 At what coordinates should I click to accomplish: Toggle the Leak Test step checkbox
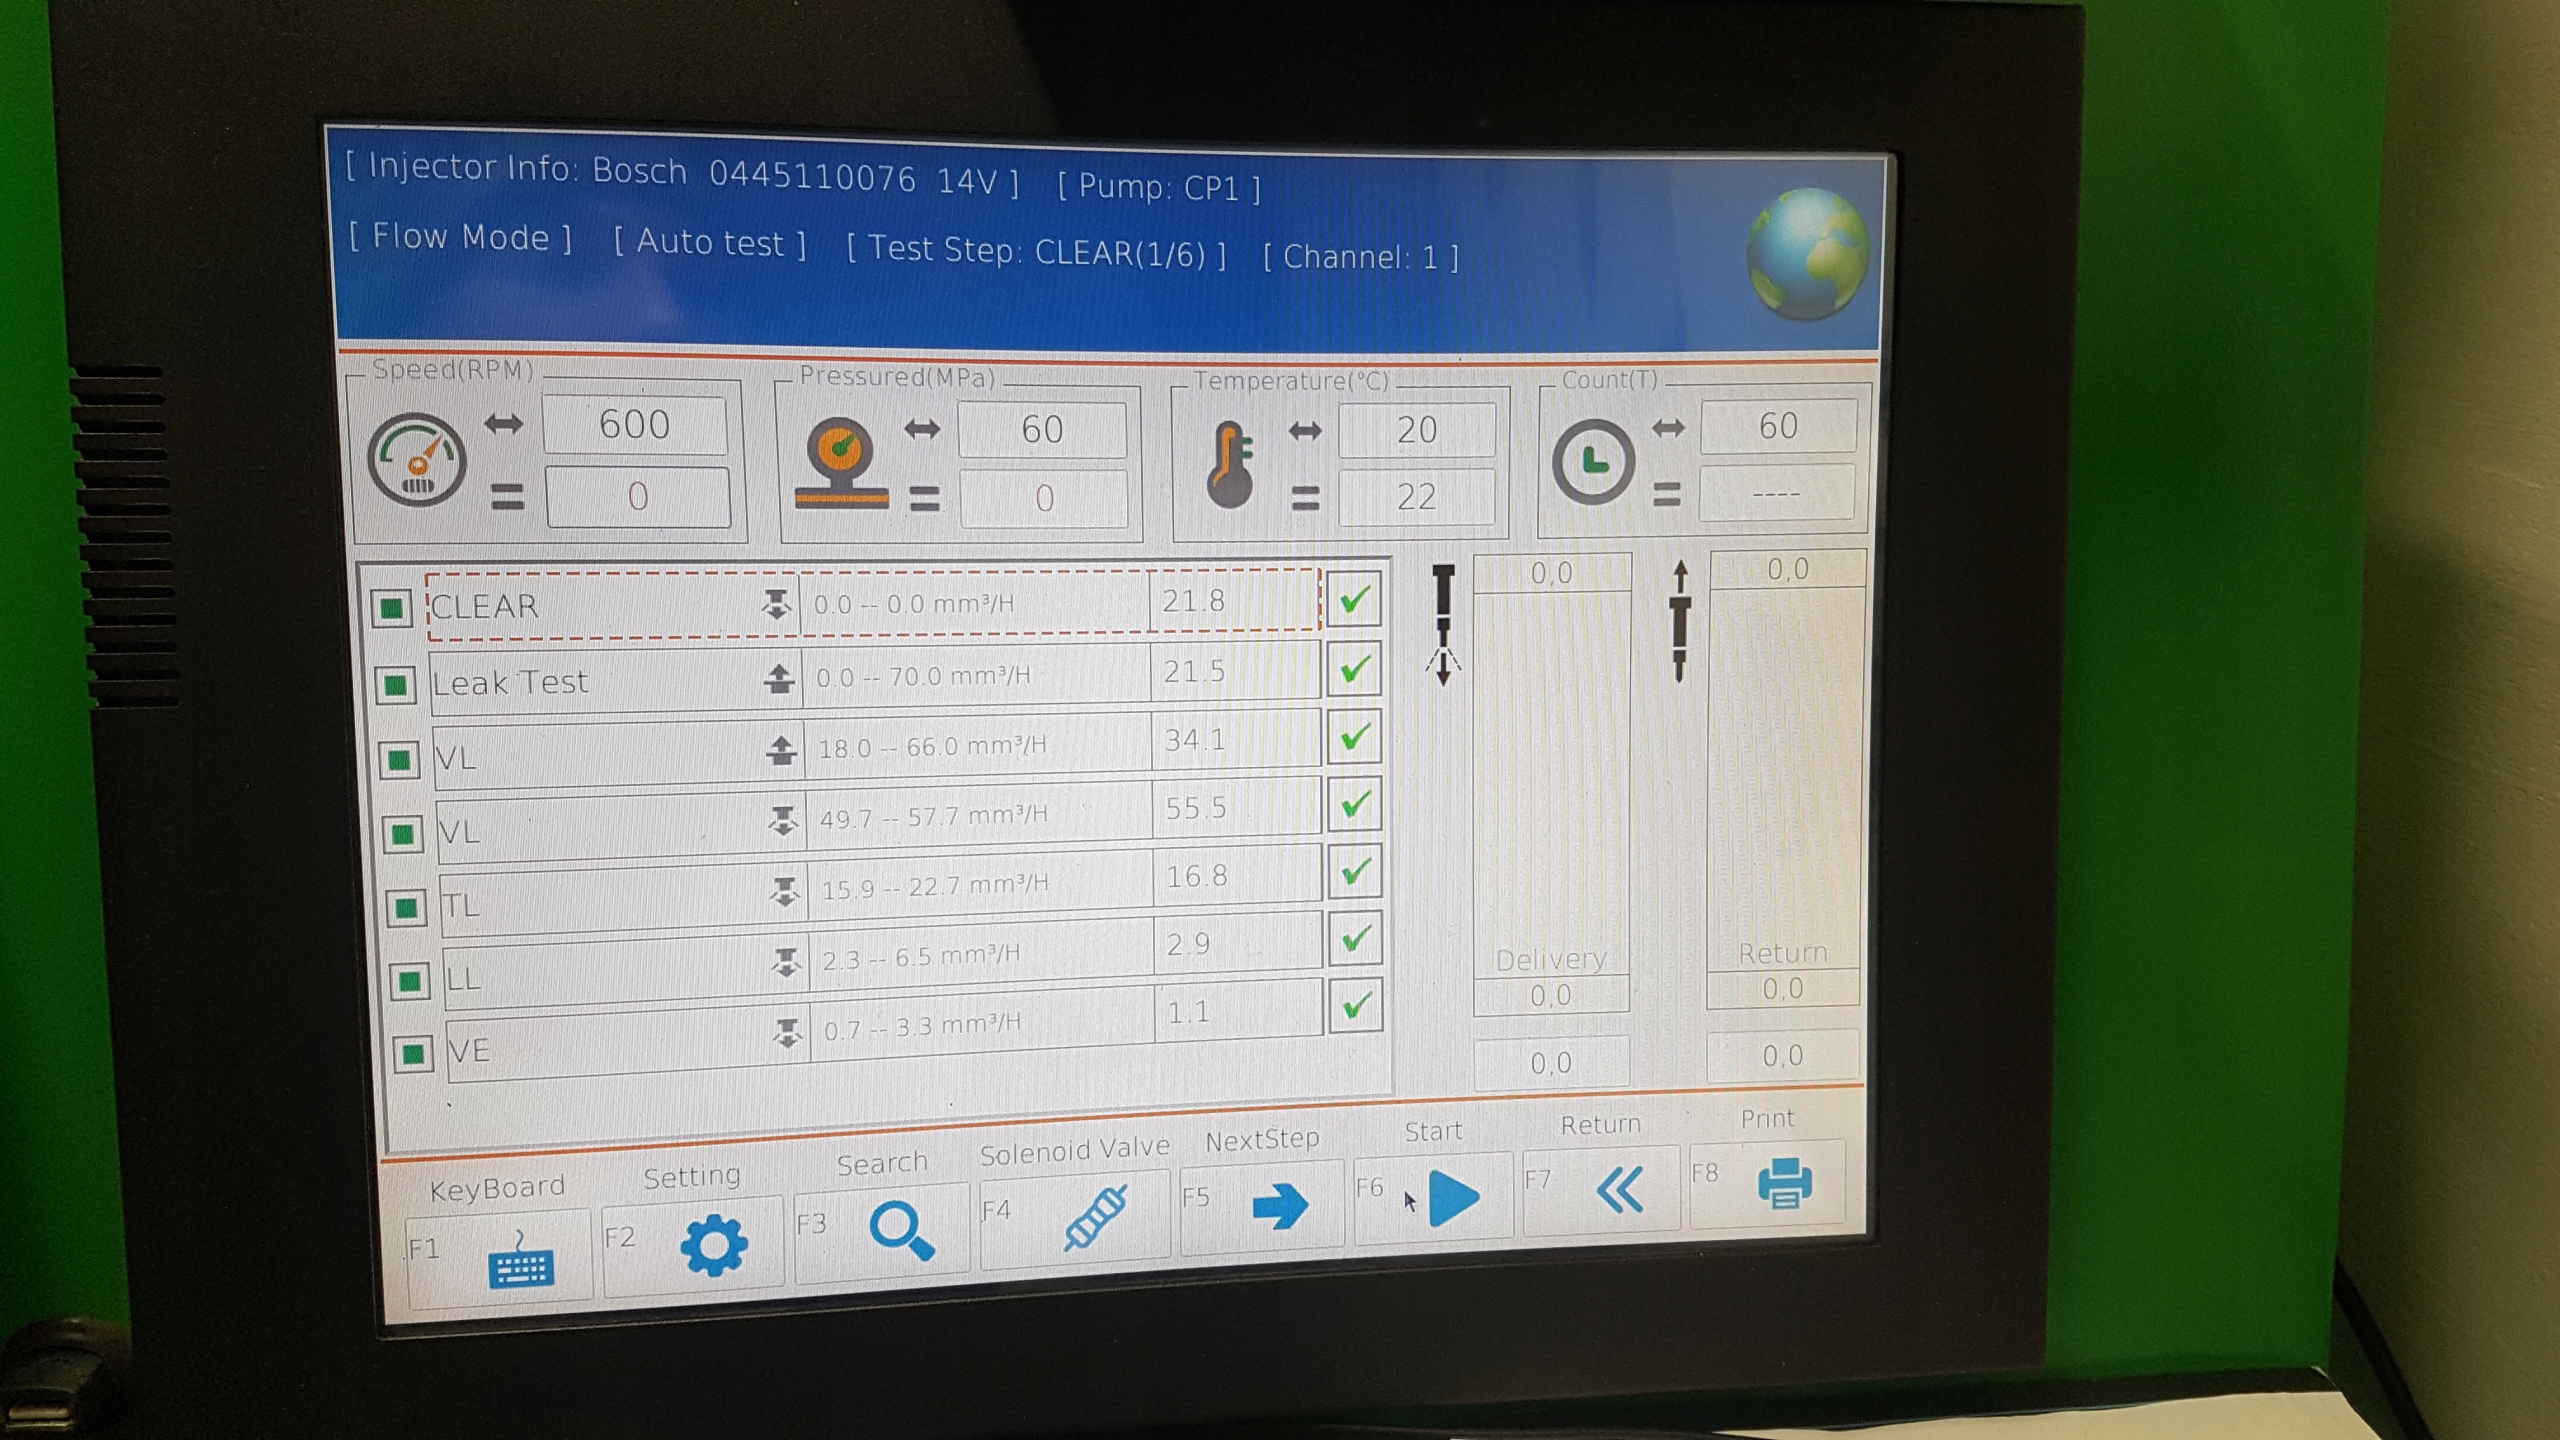[395, 685]
